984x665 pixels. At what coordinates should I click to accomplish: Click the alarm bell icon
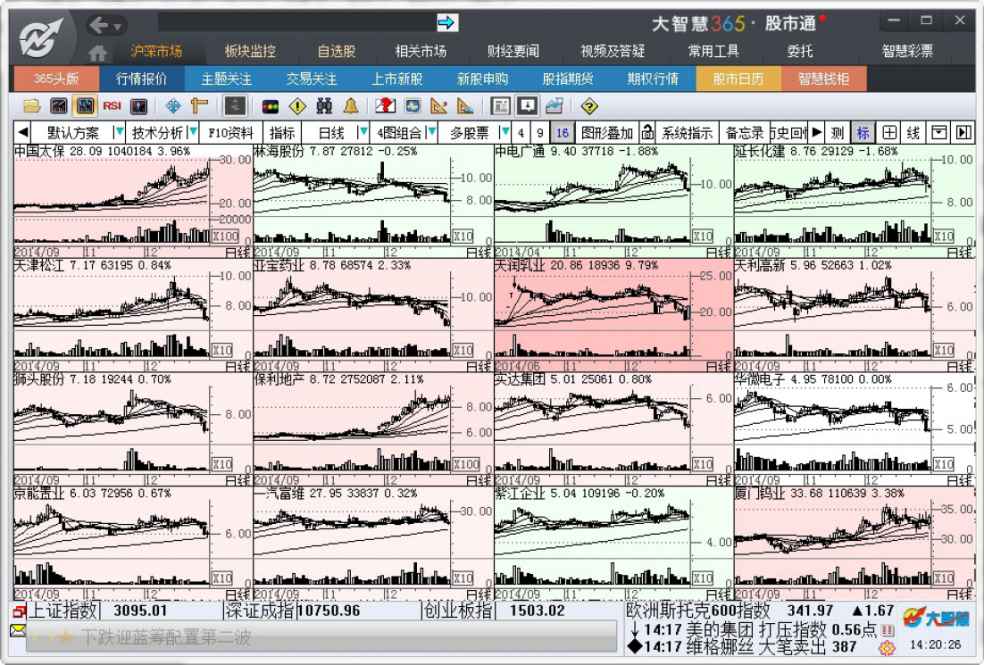351,106
